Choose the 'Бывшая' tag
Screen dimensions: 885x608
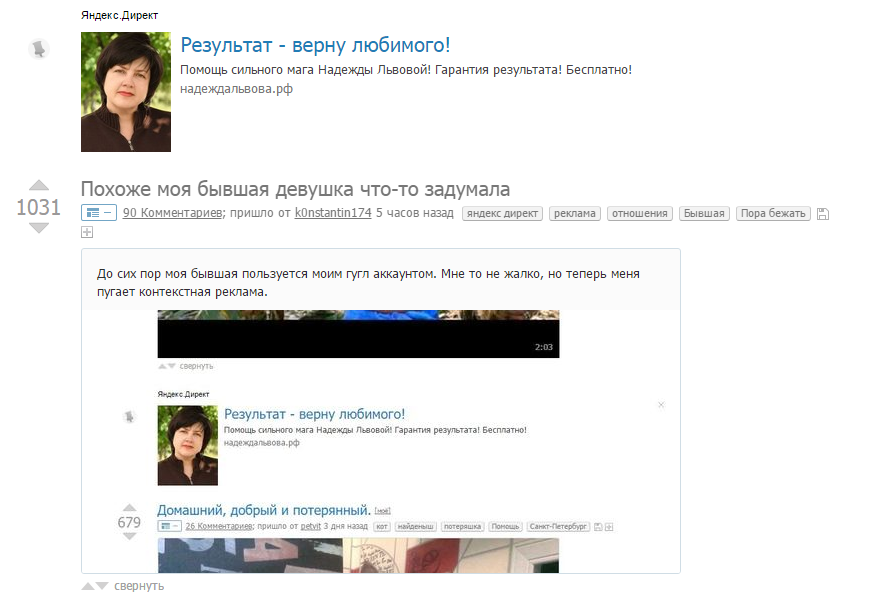coord(704,213)
